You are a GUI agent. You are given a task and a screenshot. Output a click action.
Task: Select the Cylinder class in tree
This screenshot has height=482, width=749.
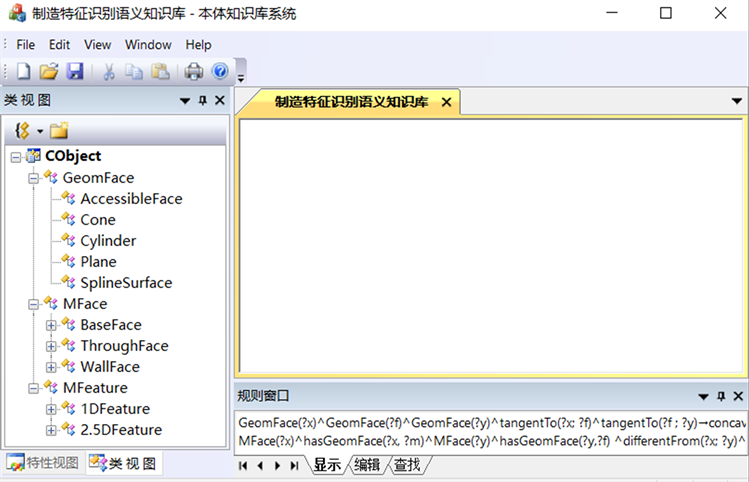[x=108, y=241]
